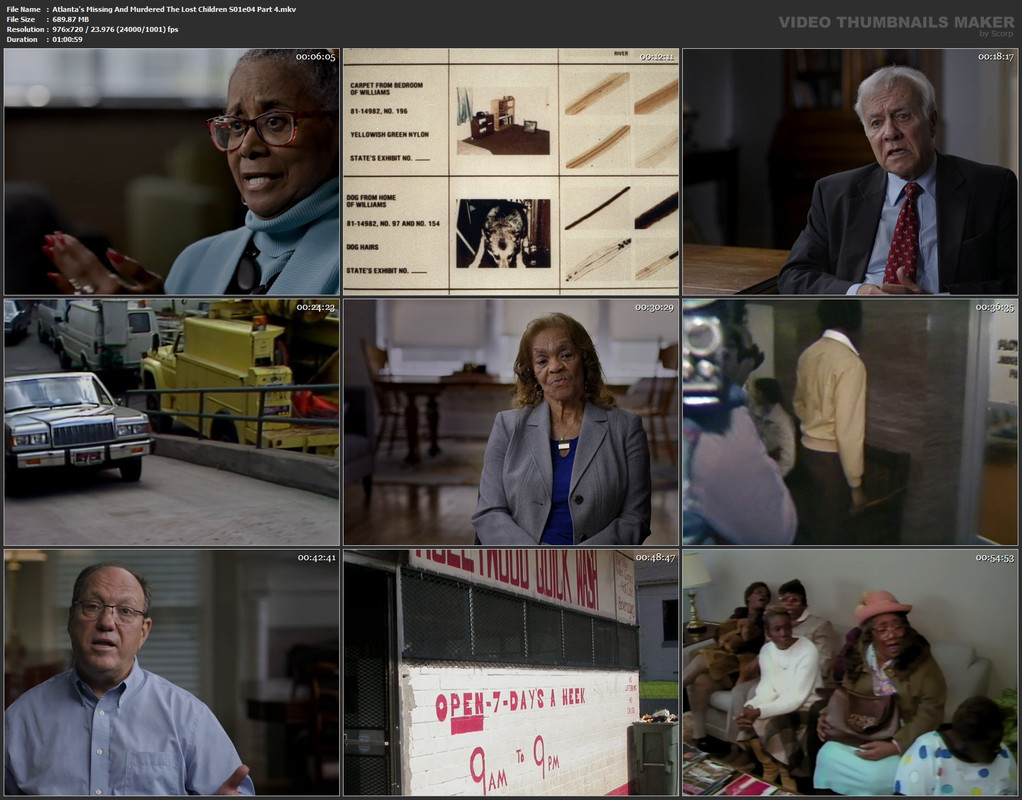
Task: Select the carpet fiber exhibit thumbnail 00:12:11
Action: click(x=511, y=172)
